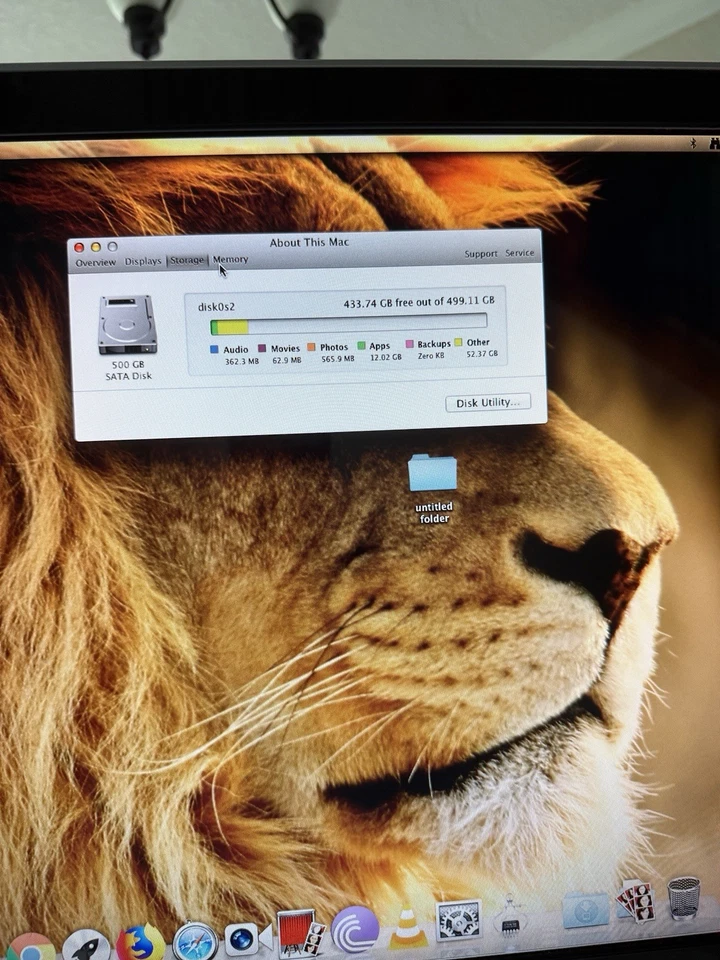
Task: Open FaceTime camera icon in dock
Action: (247, 938)
